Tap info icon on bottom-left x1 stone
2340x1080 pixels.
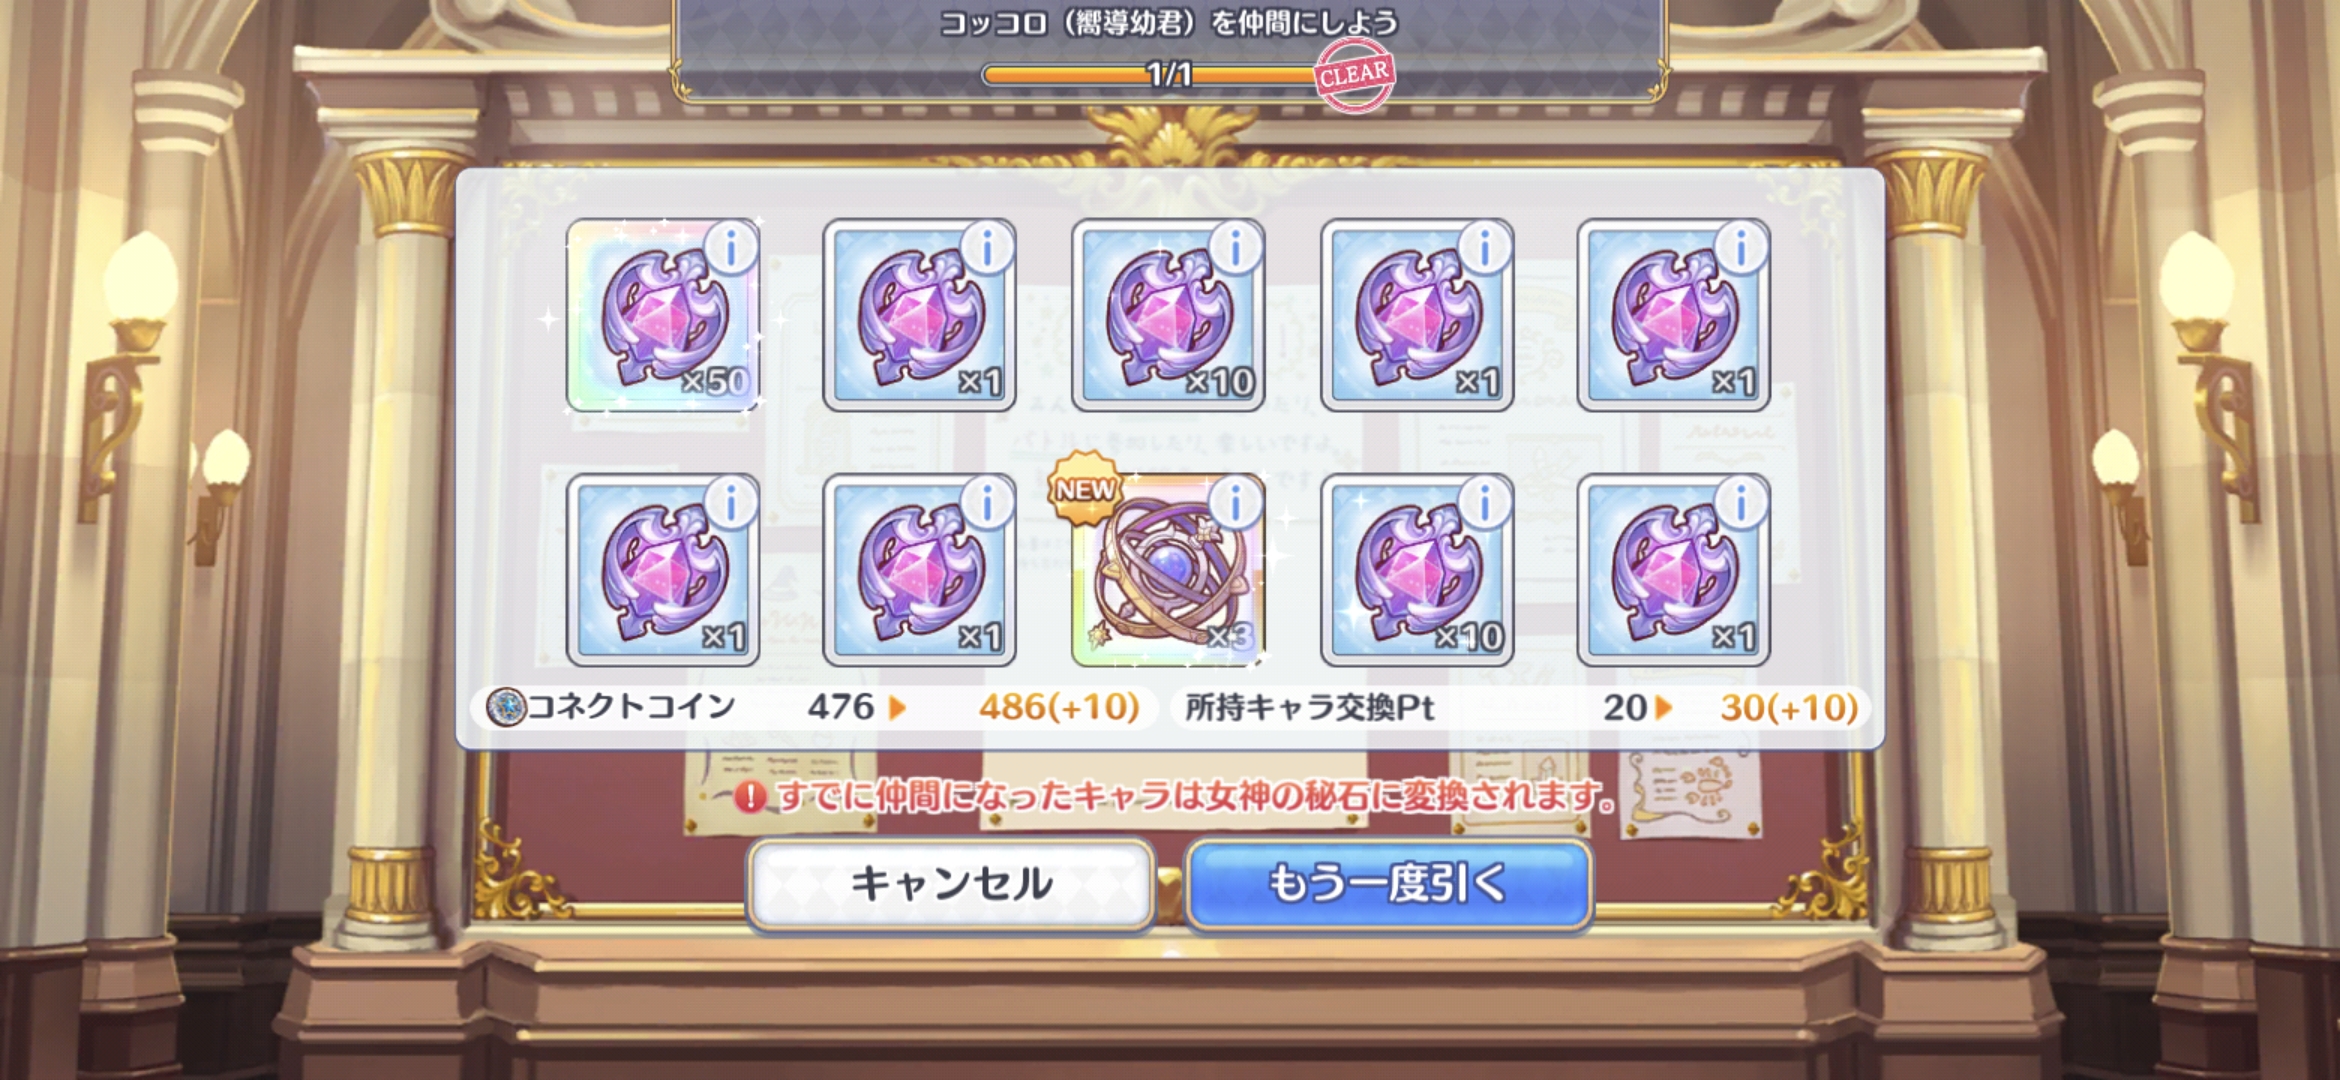pyautogui.click(x=731, y=501)
